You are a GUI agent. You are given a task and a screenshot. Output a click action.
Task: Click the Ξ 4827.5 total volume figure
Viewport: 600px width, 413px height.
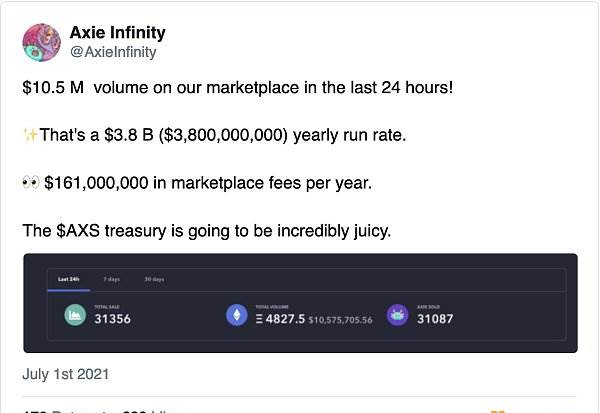click(280, 319)
